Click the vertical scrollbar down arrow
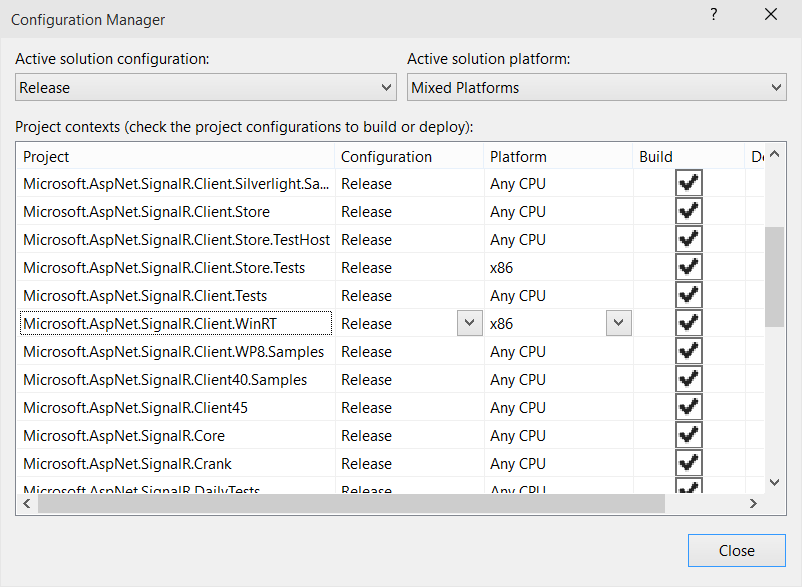 click(774, 482)
